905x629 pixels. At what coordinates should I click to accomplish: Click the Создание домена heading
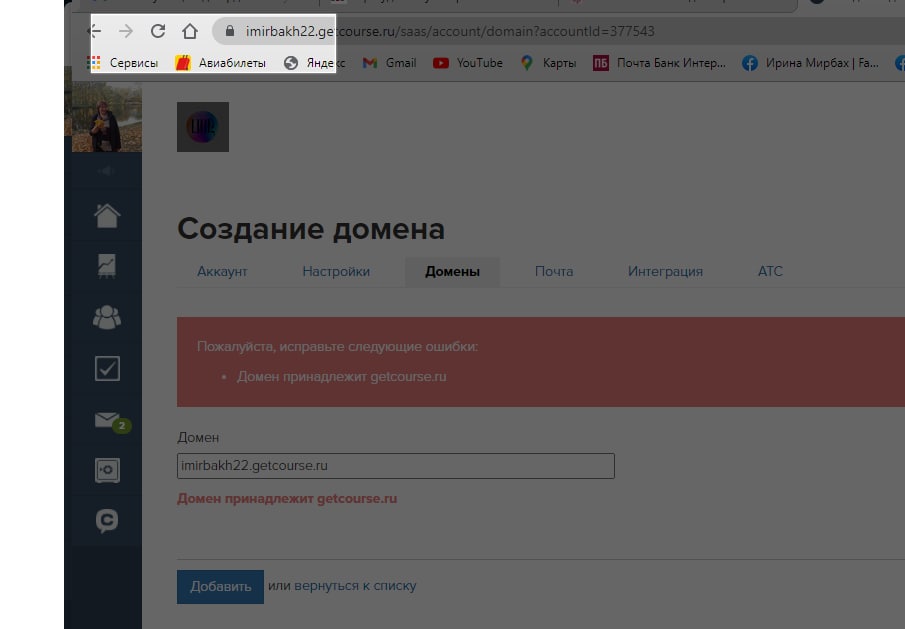pyautogui.click(x=311, y=229)
